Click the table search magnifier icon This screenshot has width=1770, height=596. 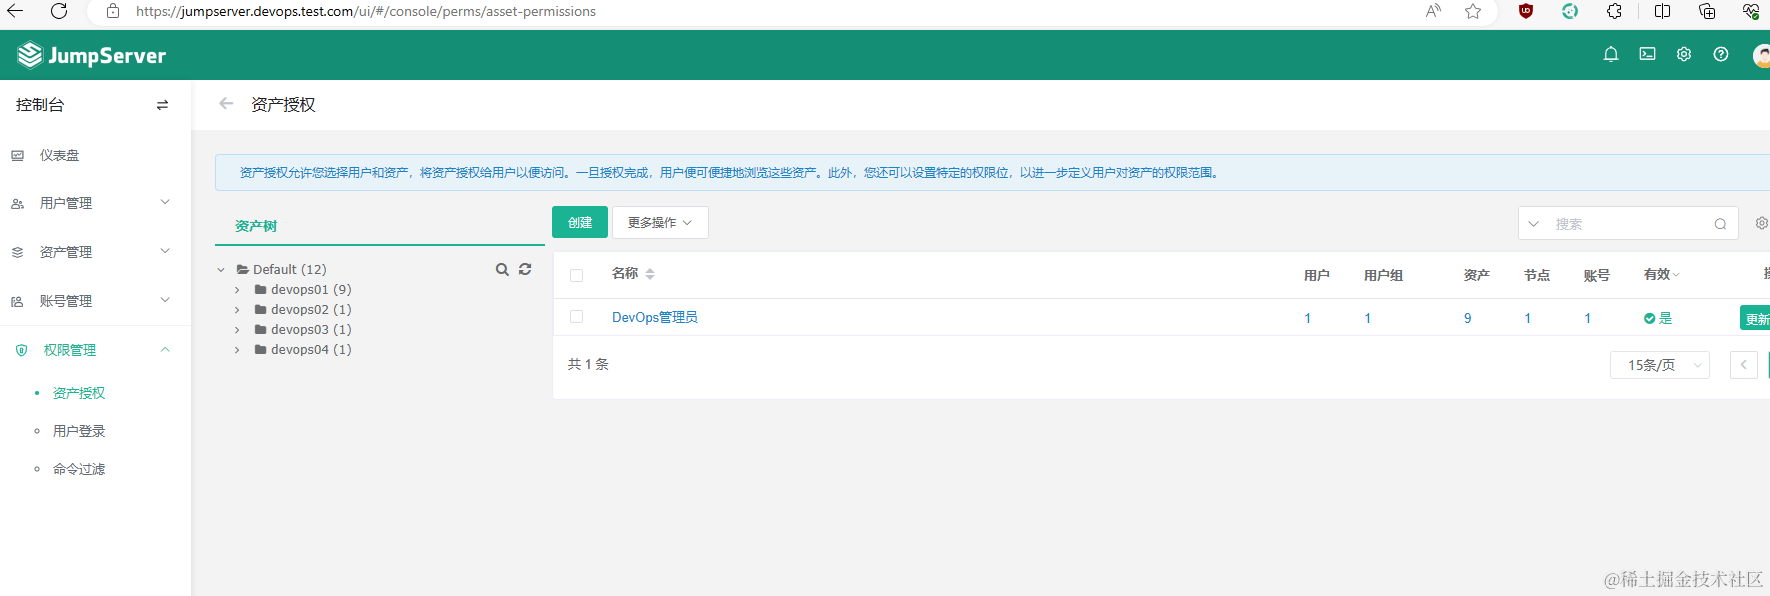[x=1720, y=224]
